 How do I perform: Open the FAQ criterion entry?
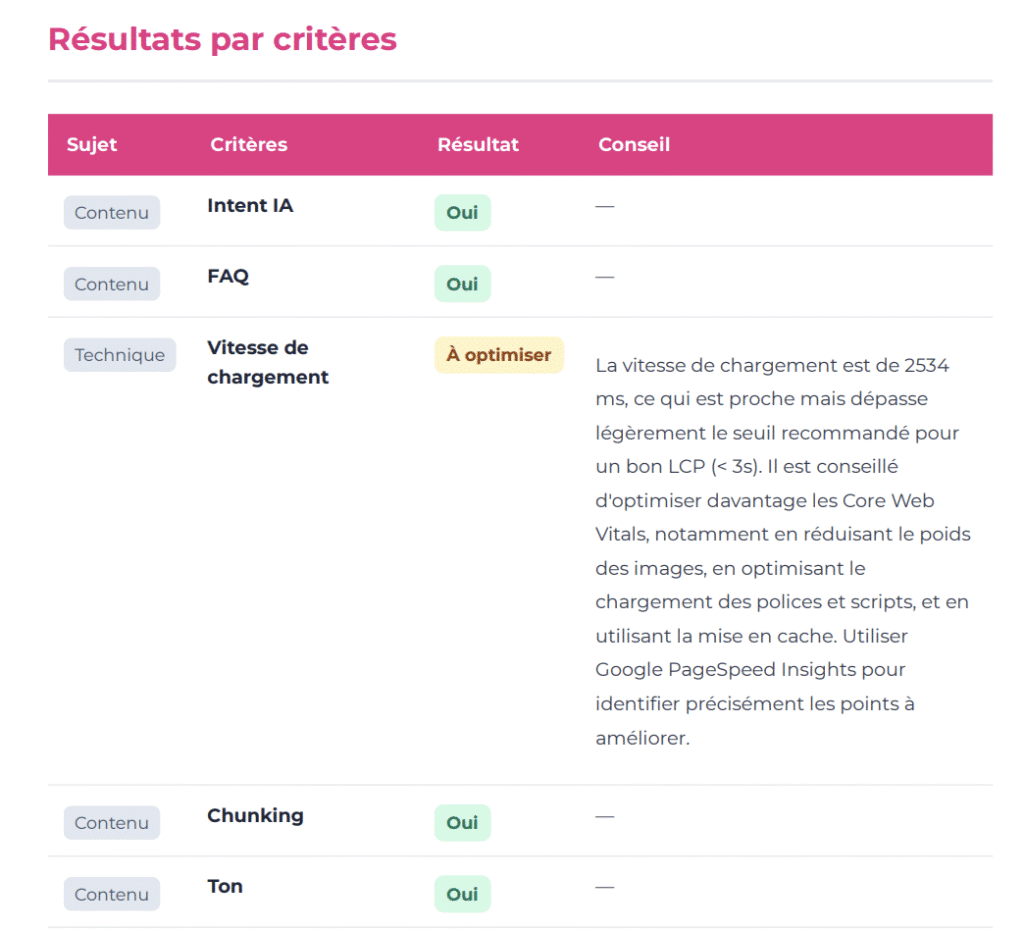228,276
